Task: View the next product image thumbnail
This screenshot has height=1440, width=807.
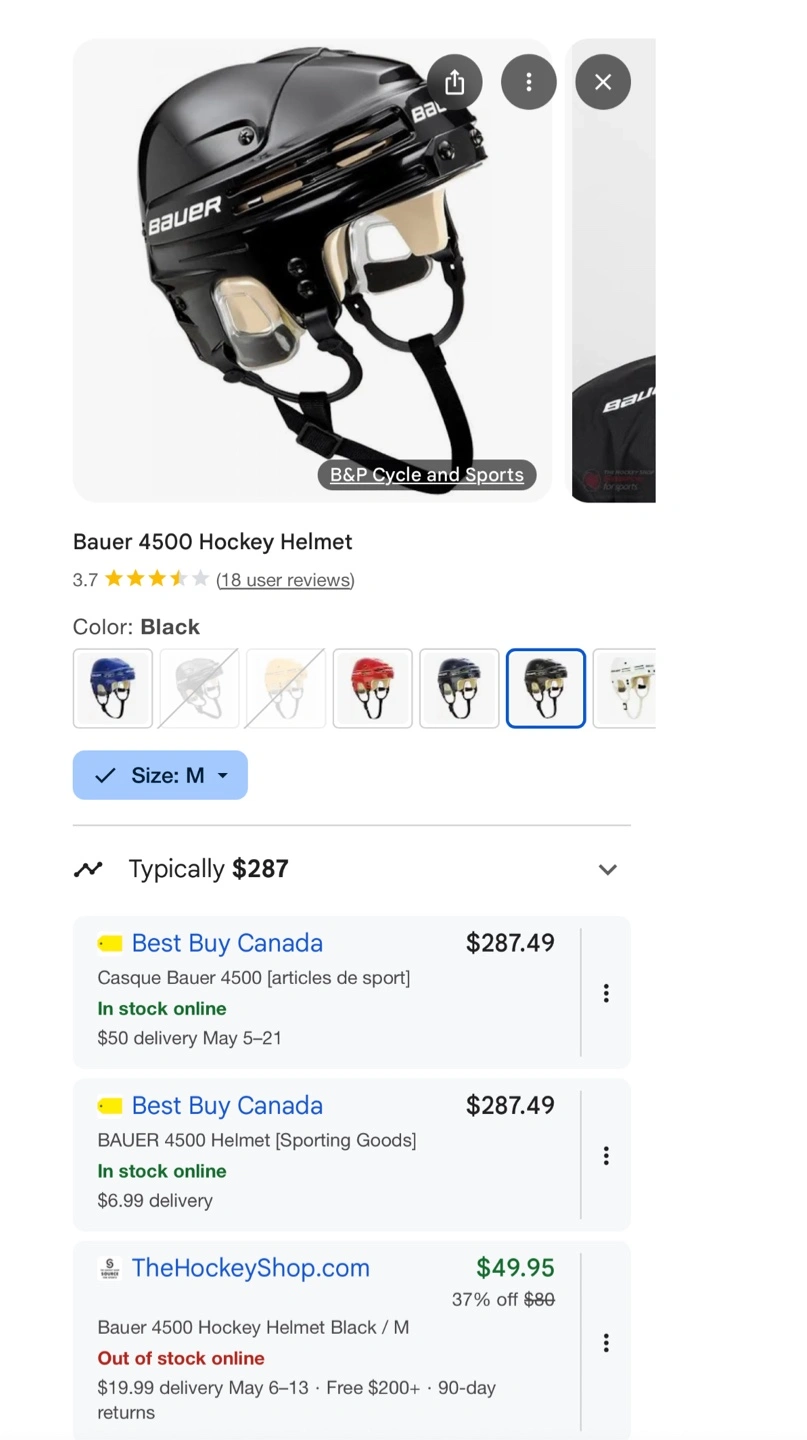Action: (613, 270)
